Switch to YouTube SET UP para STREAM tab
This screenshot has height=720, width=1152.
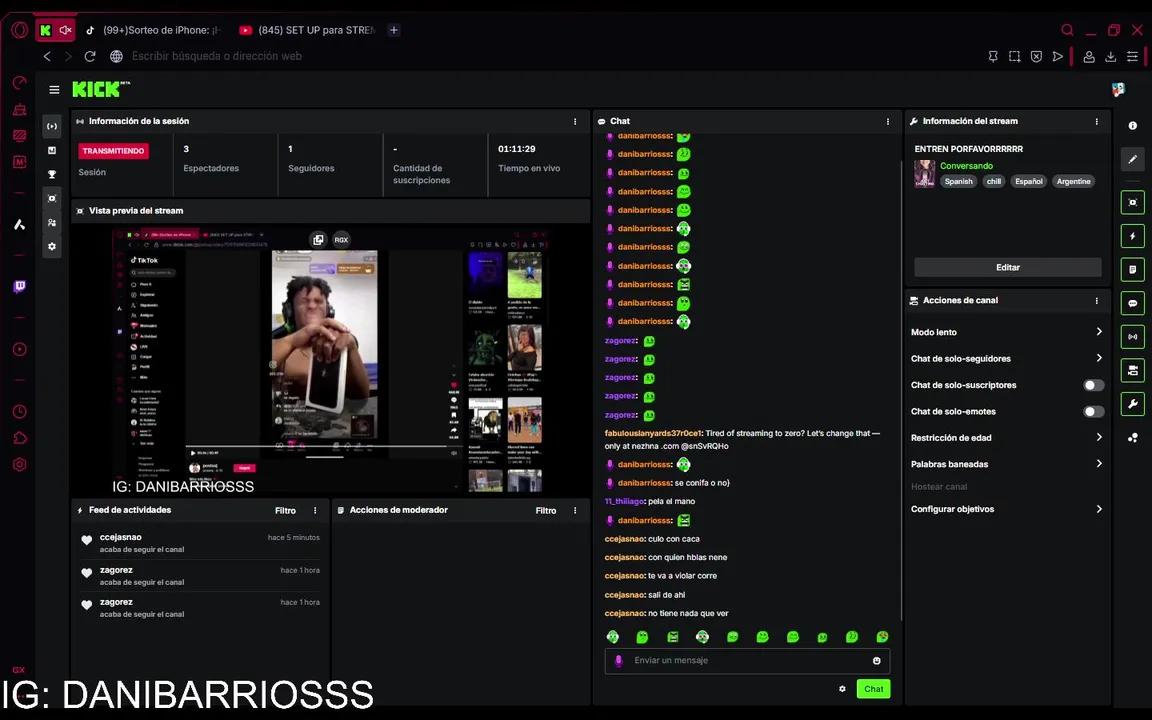pos(307,30)
